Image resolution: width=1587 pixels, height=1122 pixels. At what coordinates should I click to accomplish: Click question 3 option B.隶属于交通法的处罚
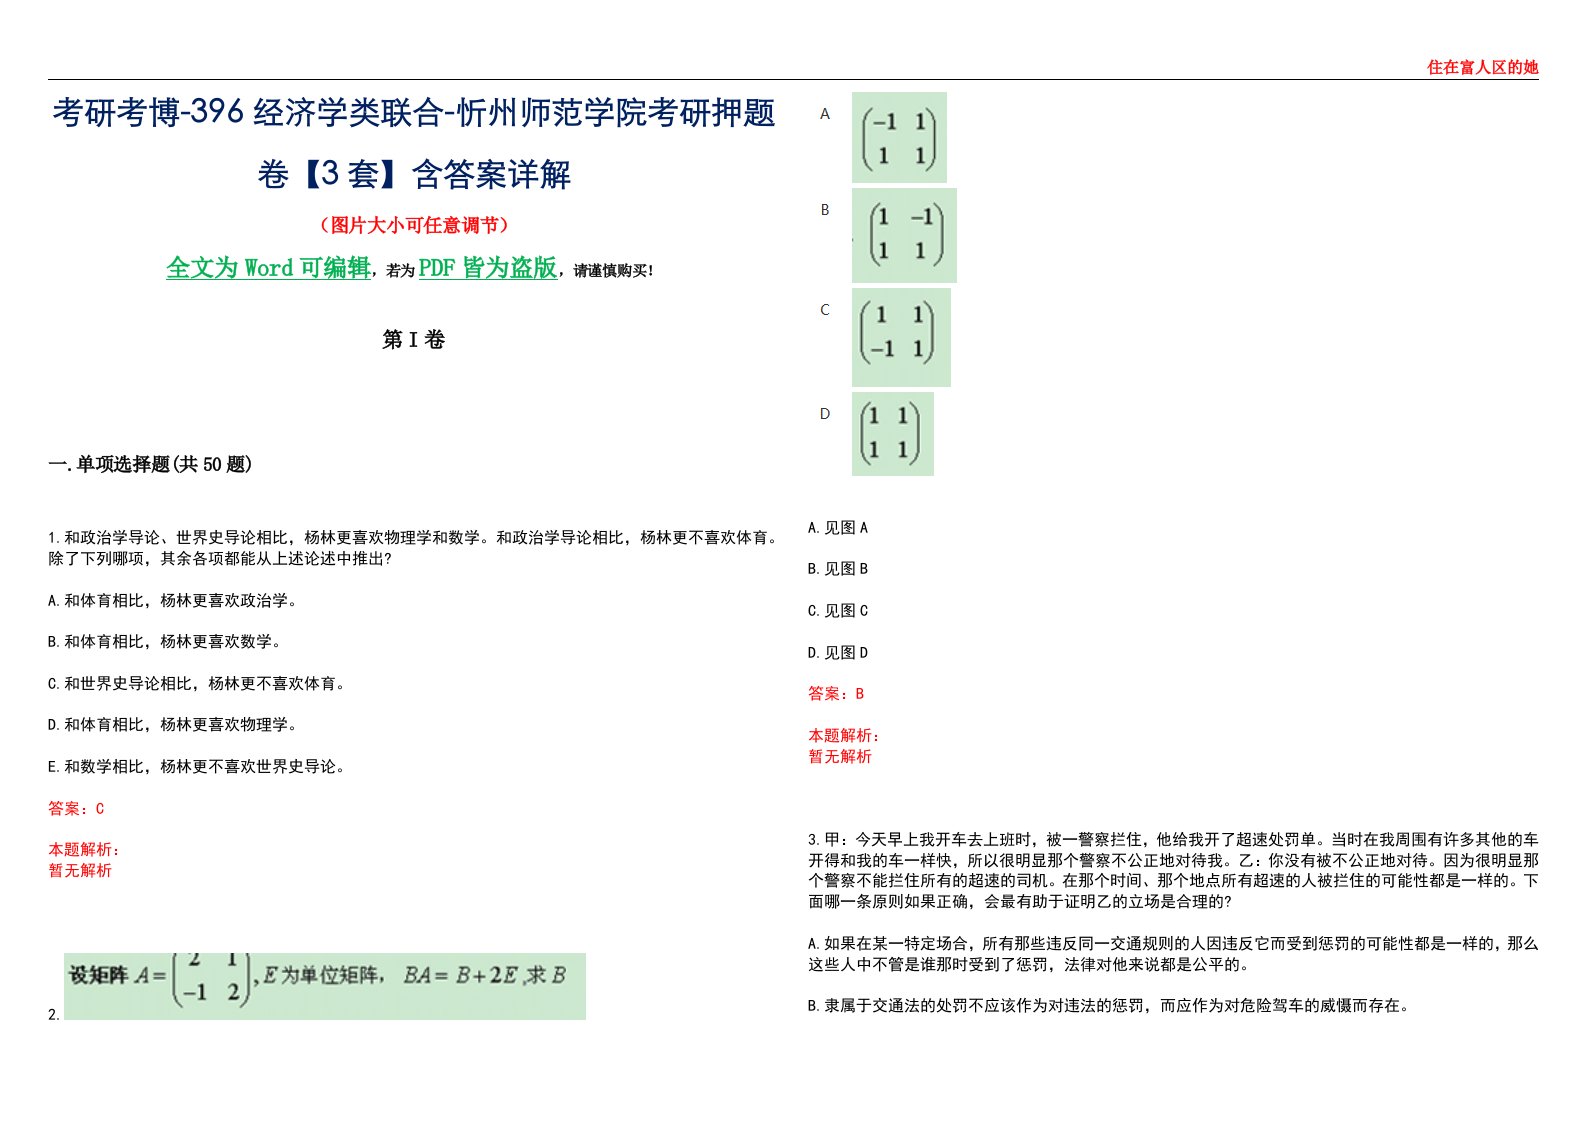(1110, 1006)
